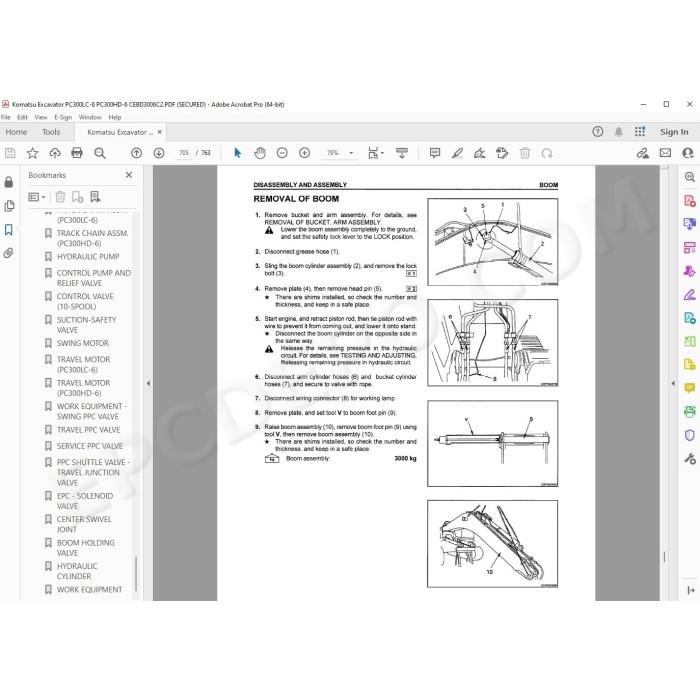Click the Save file icon
Image resolution: width=700 pixels, height=700 pixels.
(10, 153)
